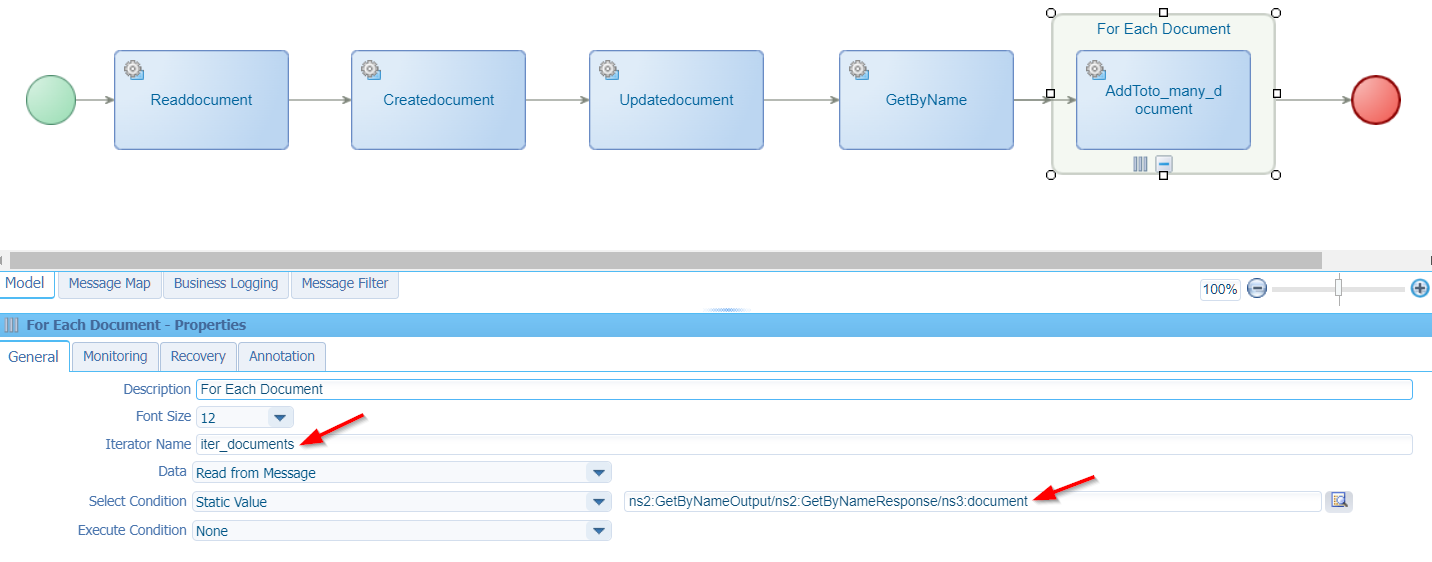
Task: Expand the Select Condition Static Value dropdown
Action: [x=598, y=502]
